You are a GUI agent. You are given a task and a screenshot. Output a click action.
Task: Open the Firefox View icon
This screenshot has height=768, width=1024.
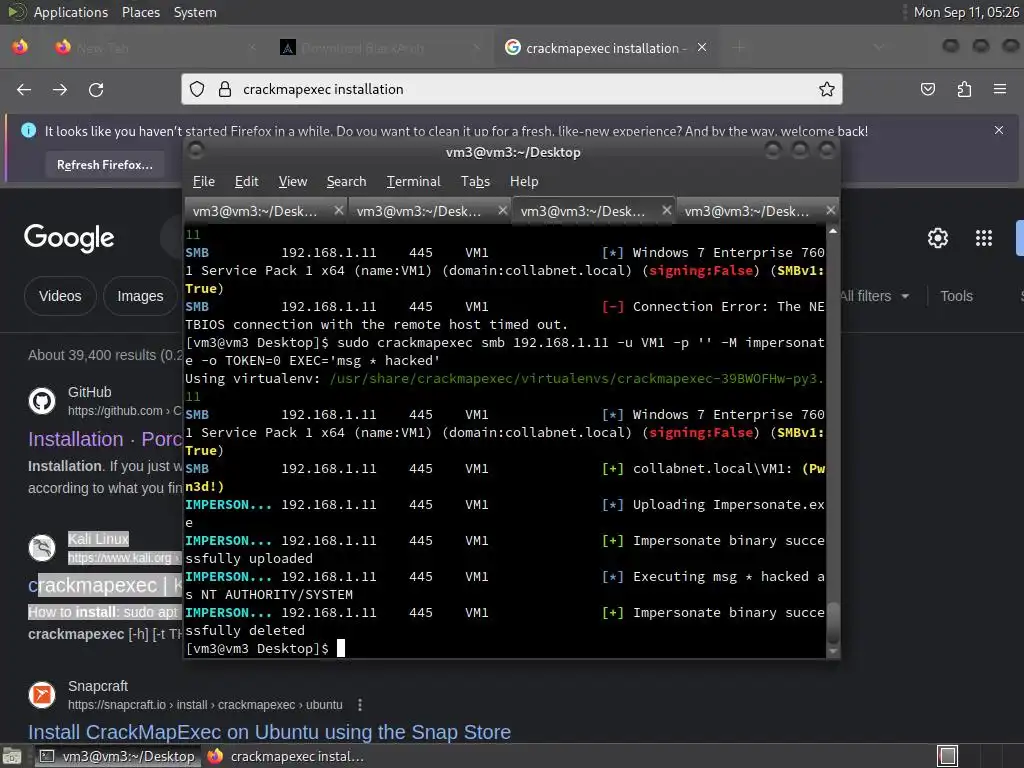click(20, 48)
